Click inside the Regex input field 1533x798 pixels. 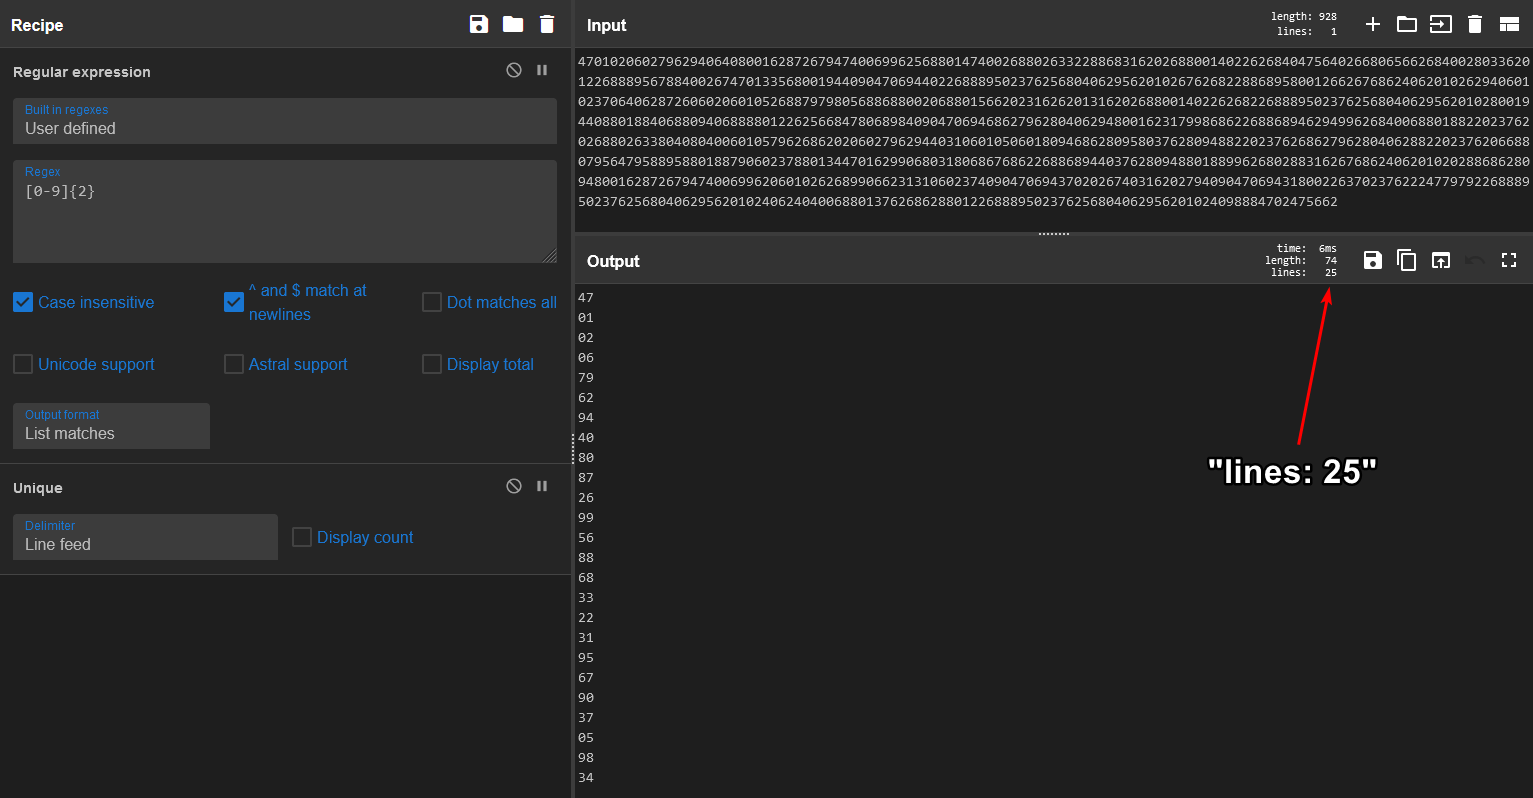(x=284, y=220)
